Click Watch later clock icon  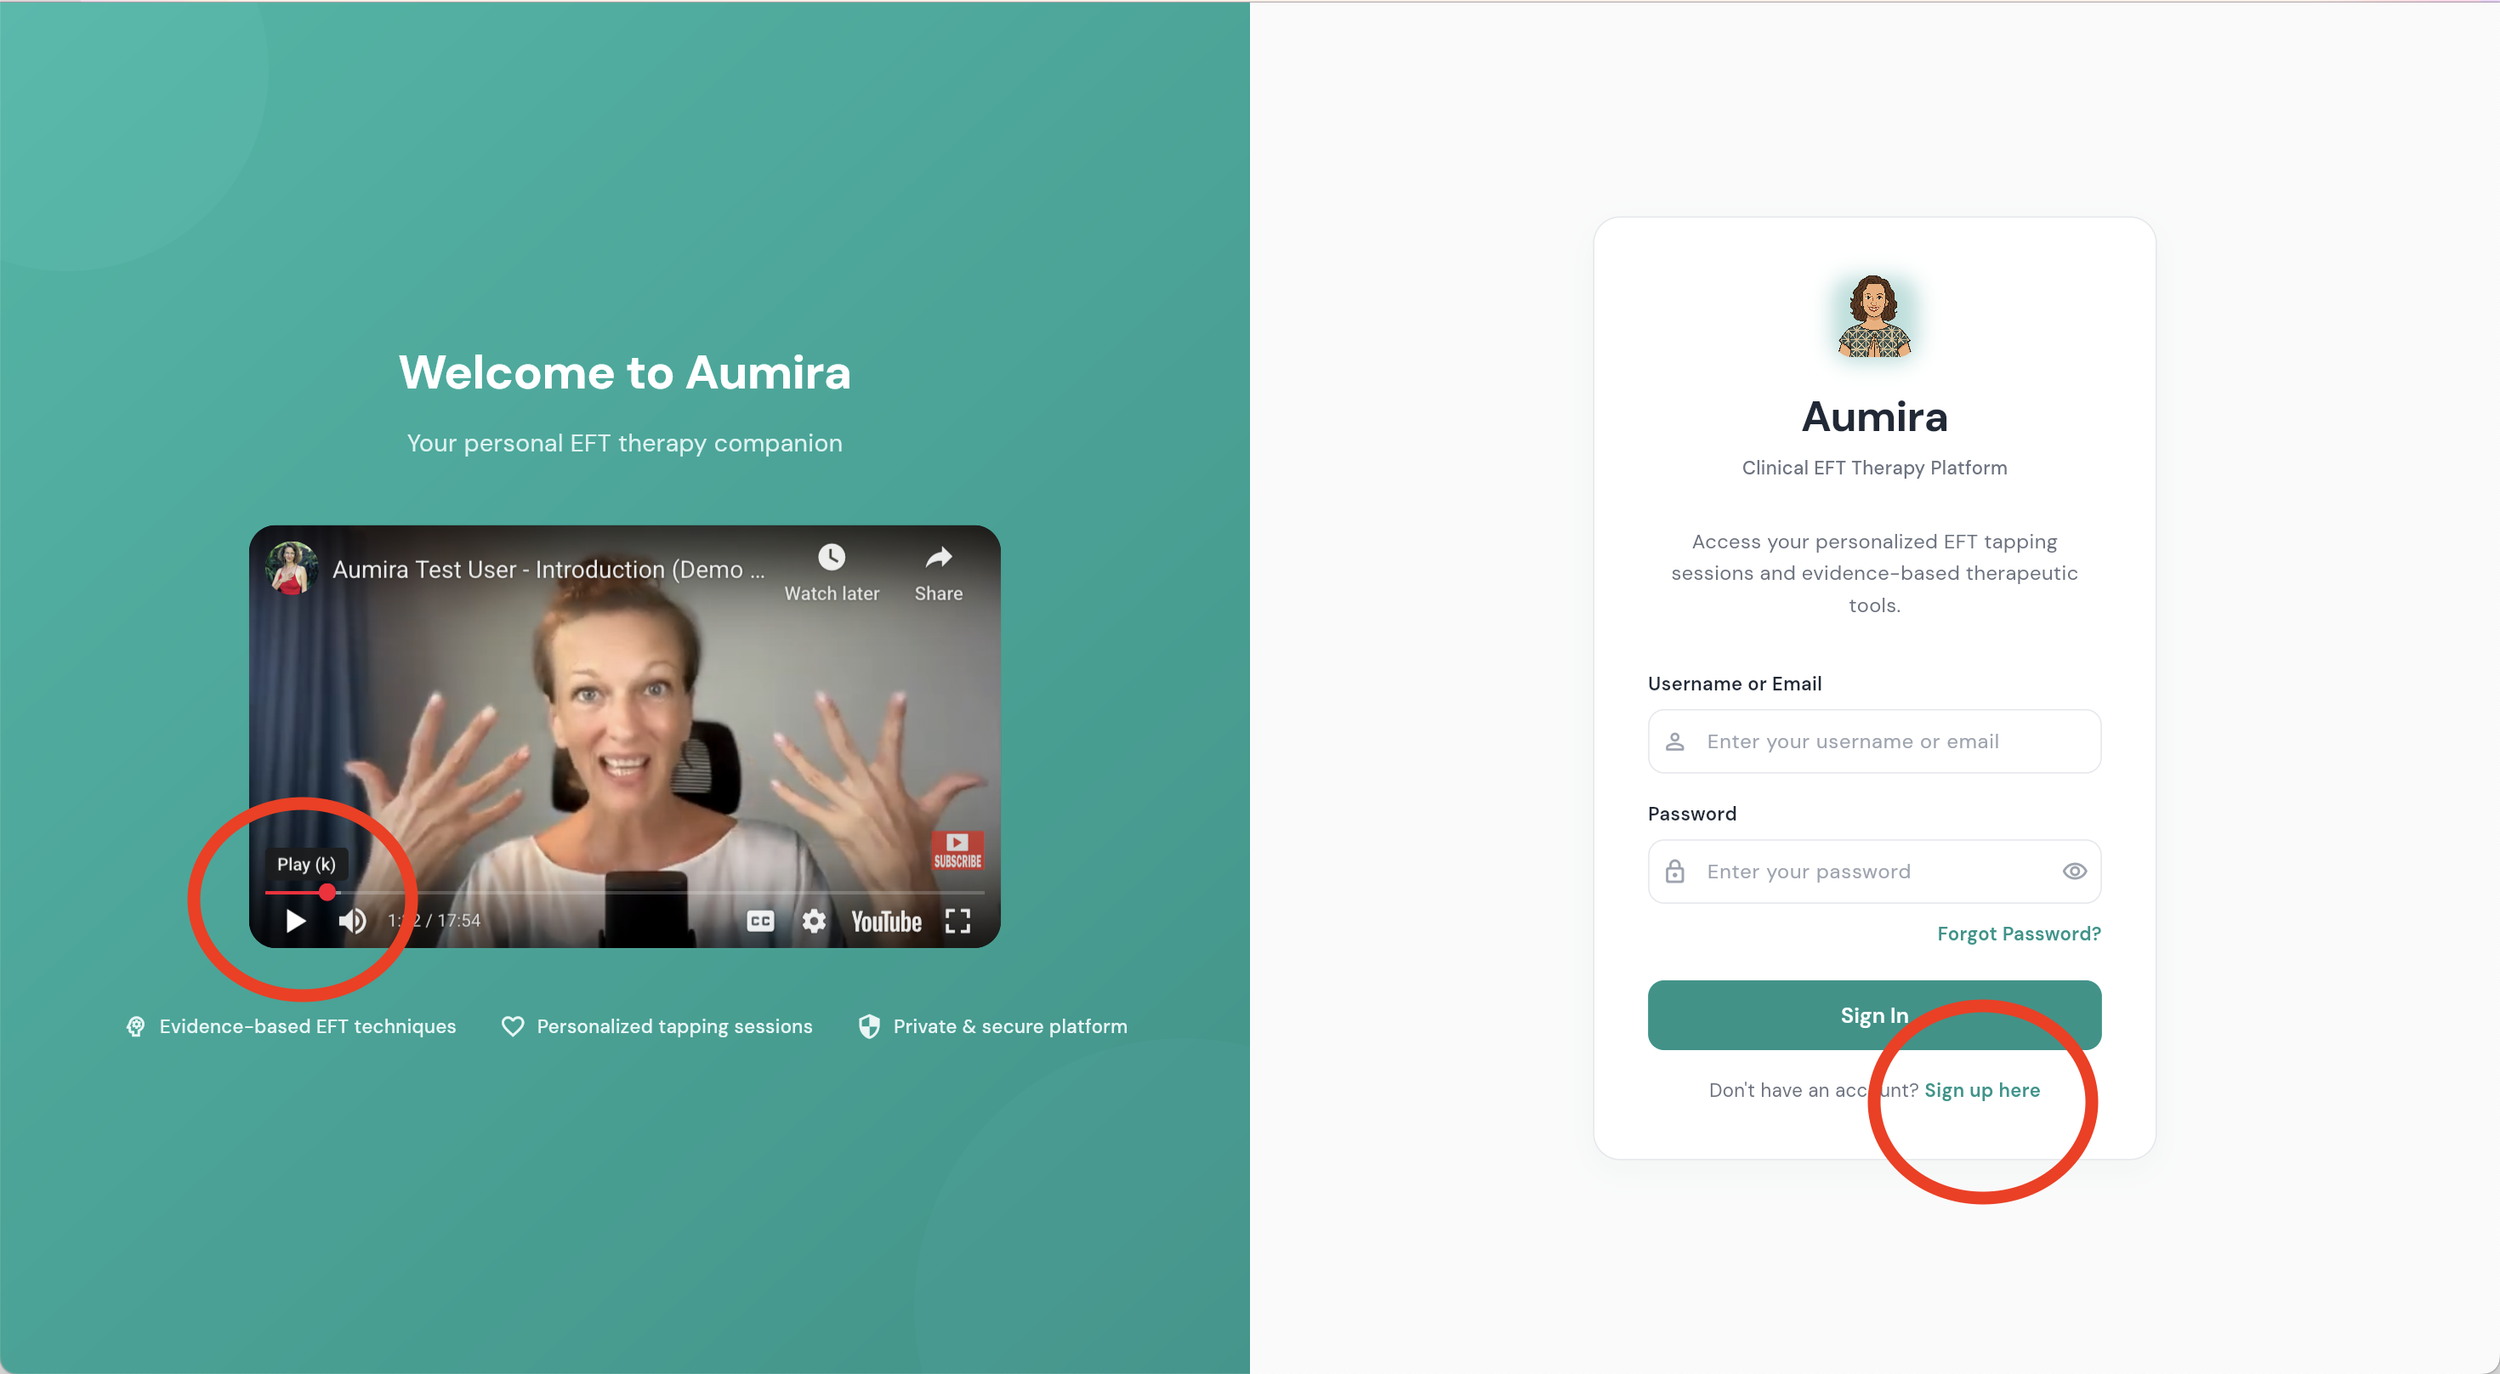pyautogui.click(x=831, y=558)
